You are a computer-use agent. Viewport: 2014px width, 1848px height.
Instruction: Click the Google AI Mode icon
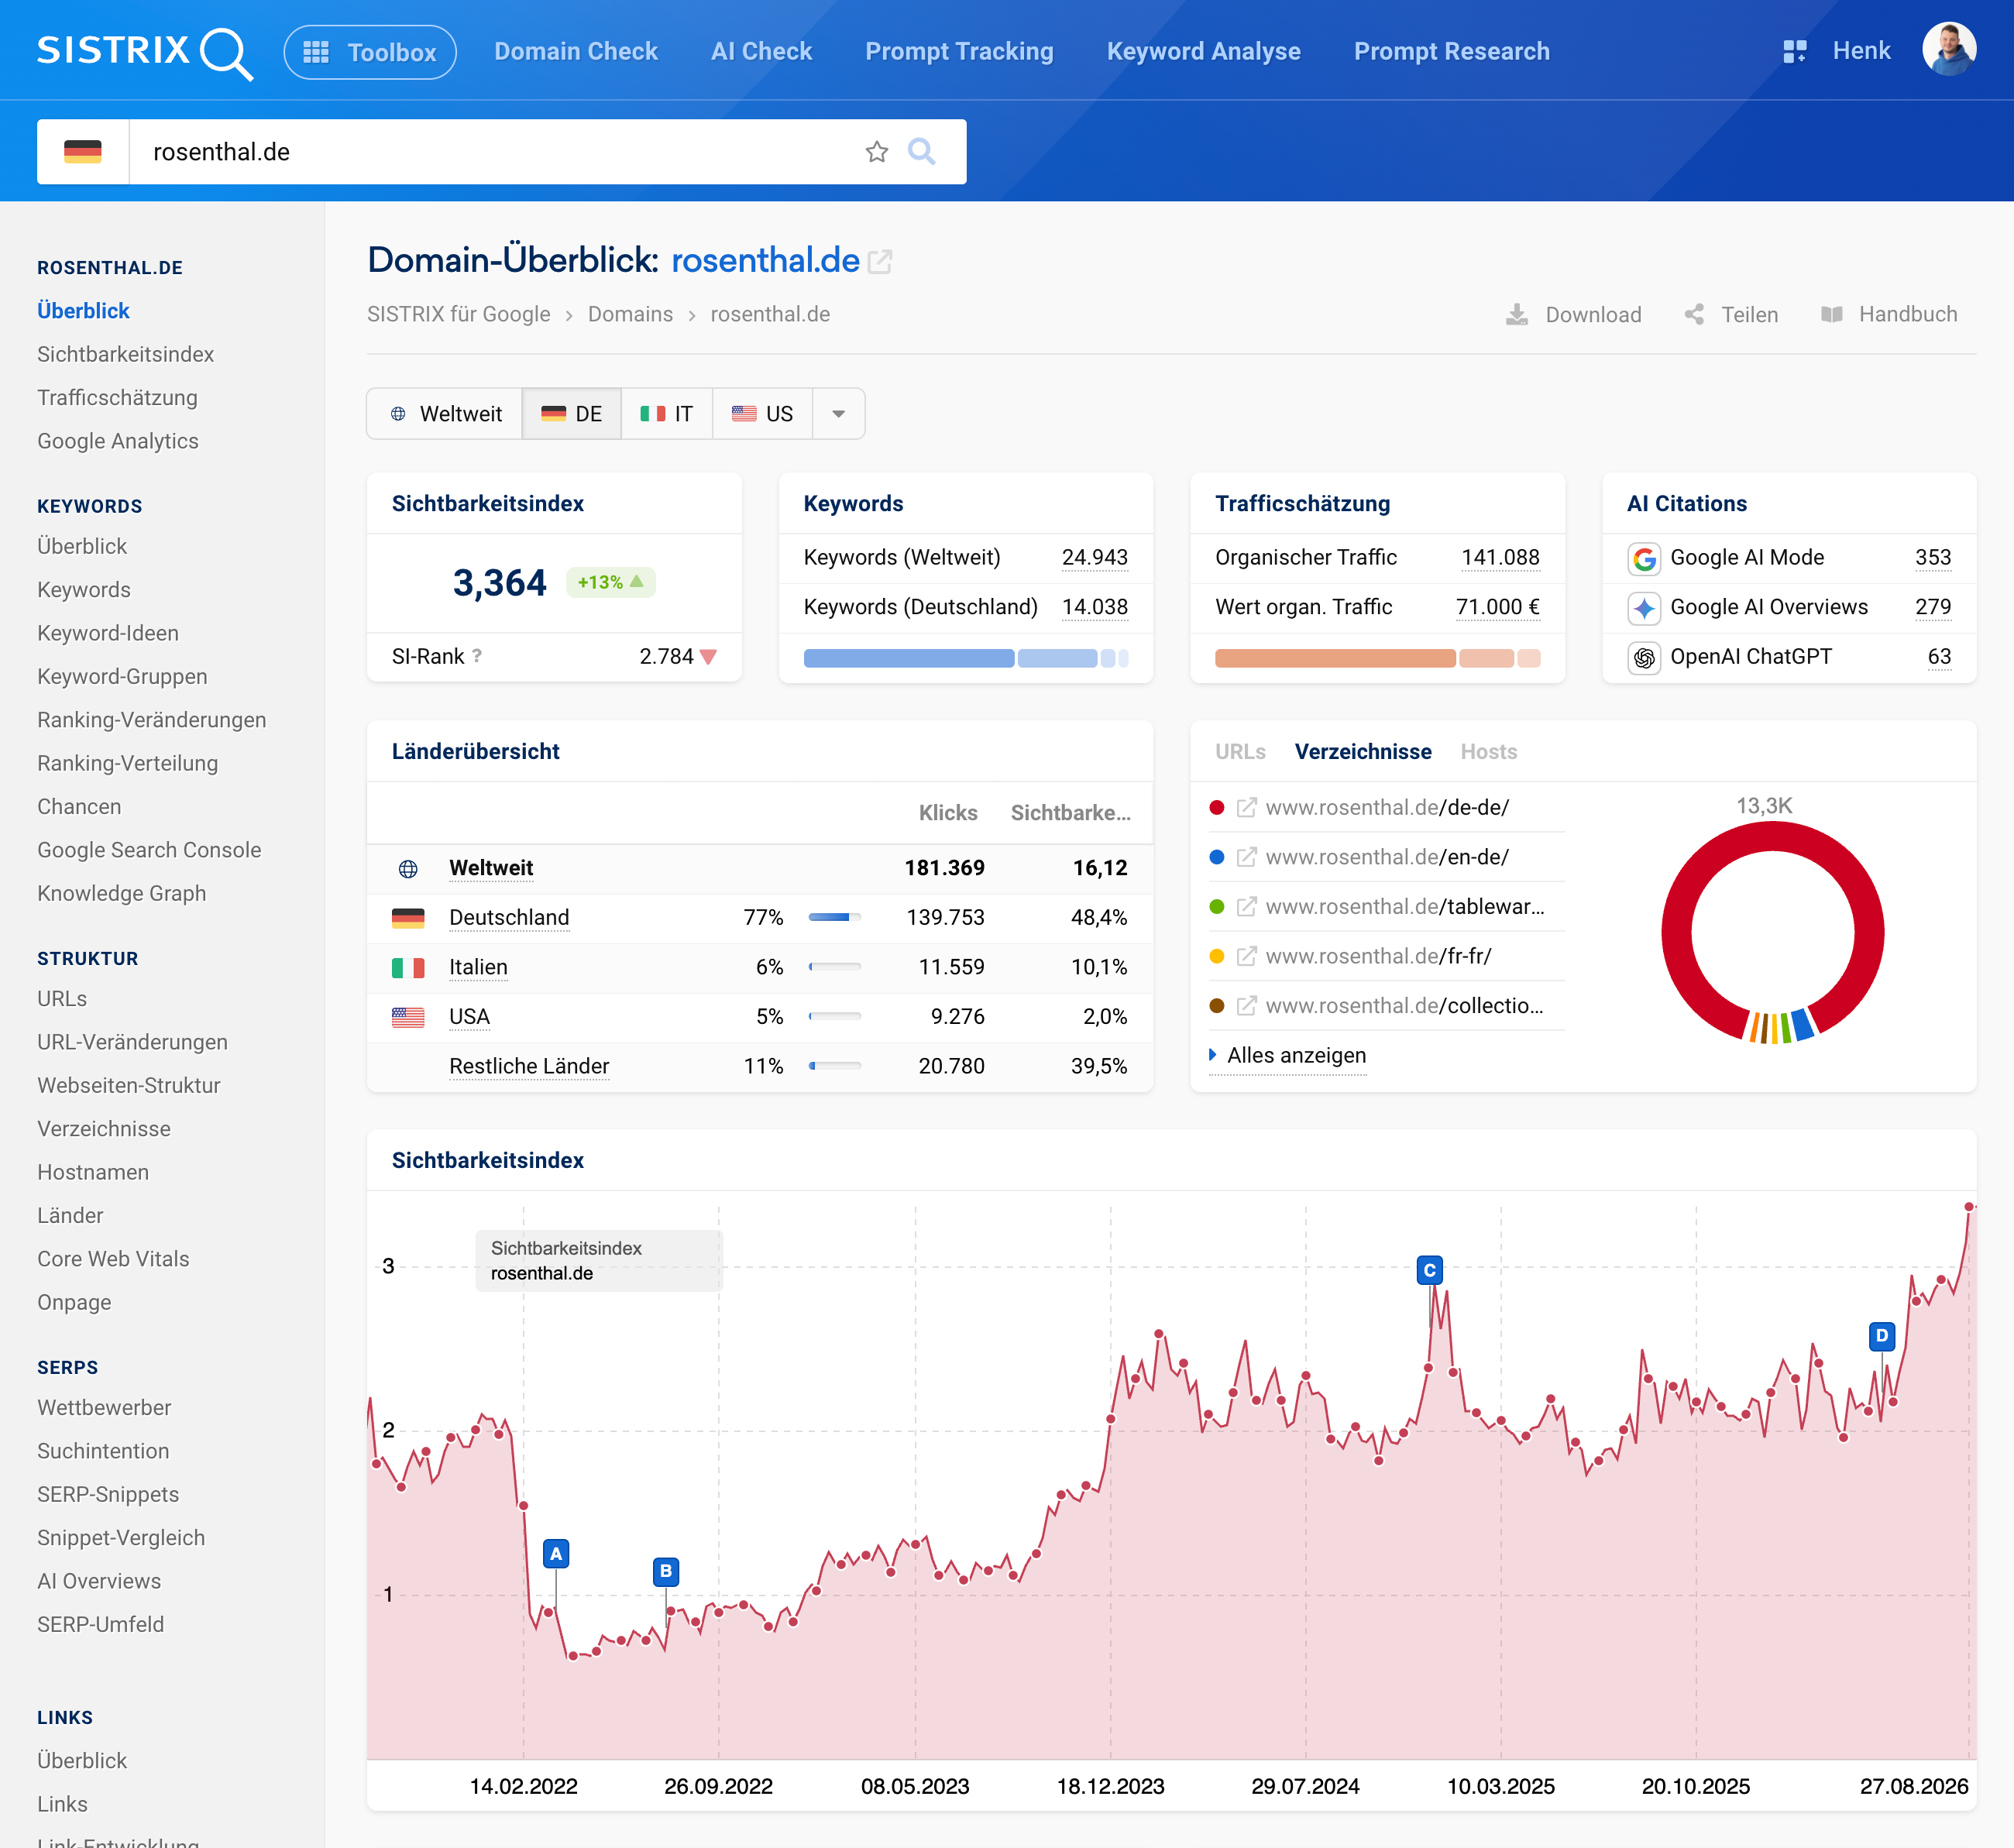1644,558
